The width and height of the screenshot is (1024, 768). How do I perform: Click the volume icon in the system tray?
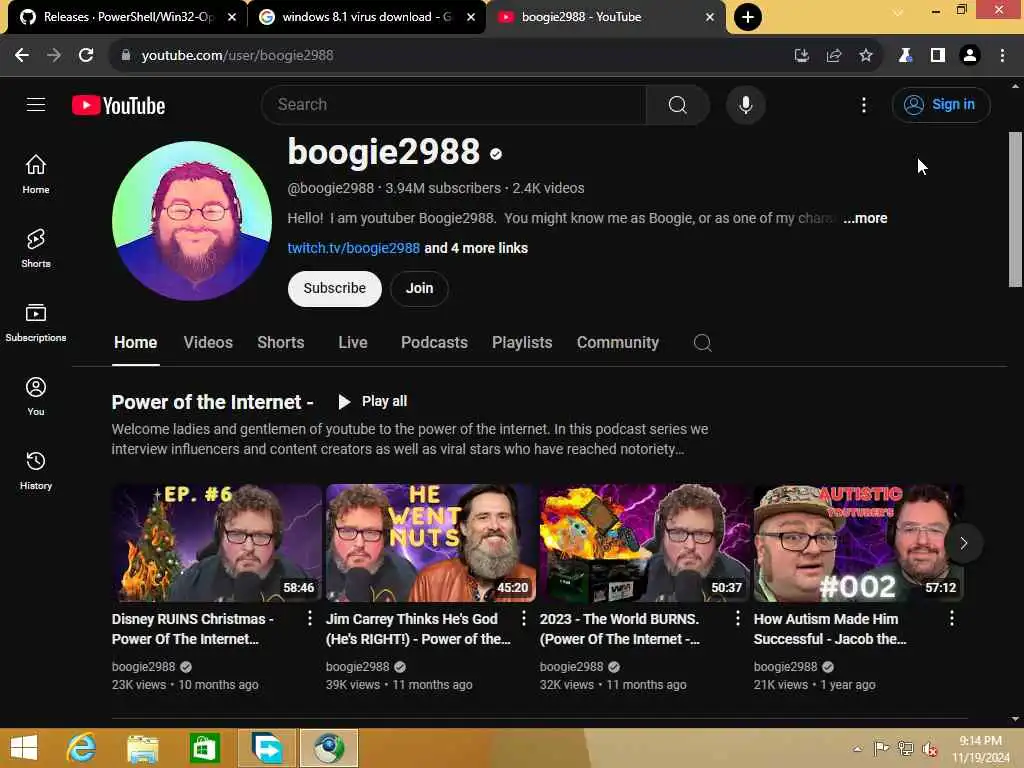coord(929,748)
